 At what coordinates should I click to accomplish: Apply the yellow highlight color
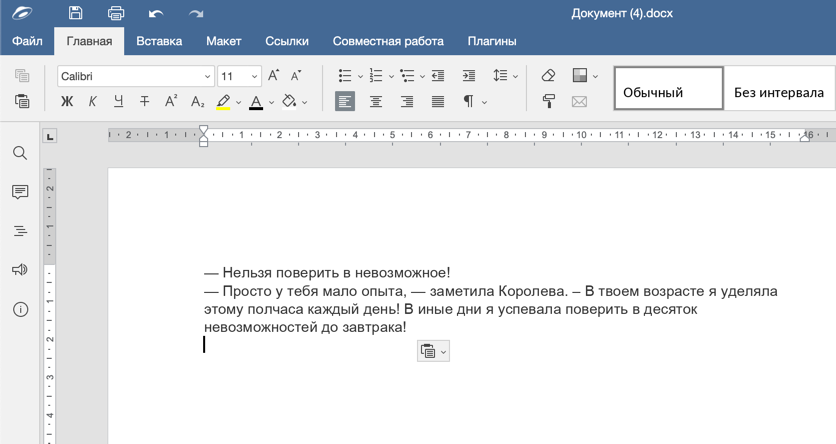pos(223,101)
